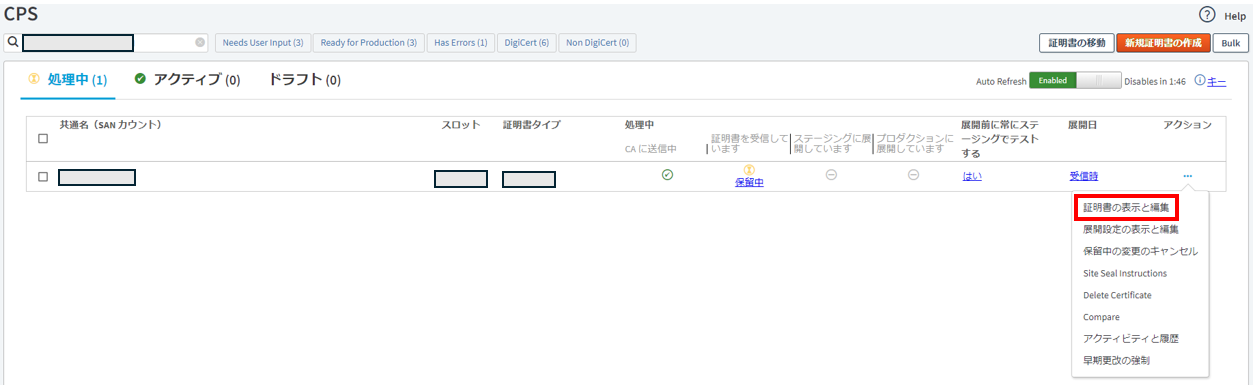Image resolution: width=1253 pixels, height=387 pixels.
Task: Click the production deployment status circle icon
Action: tap(913, 175)
